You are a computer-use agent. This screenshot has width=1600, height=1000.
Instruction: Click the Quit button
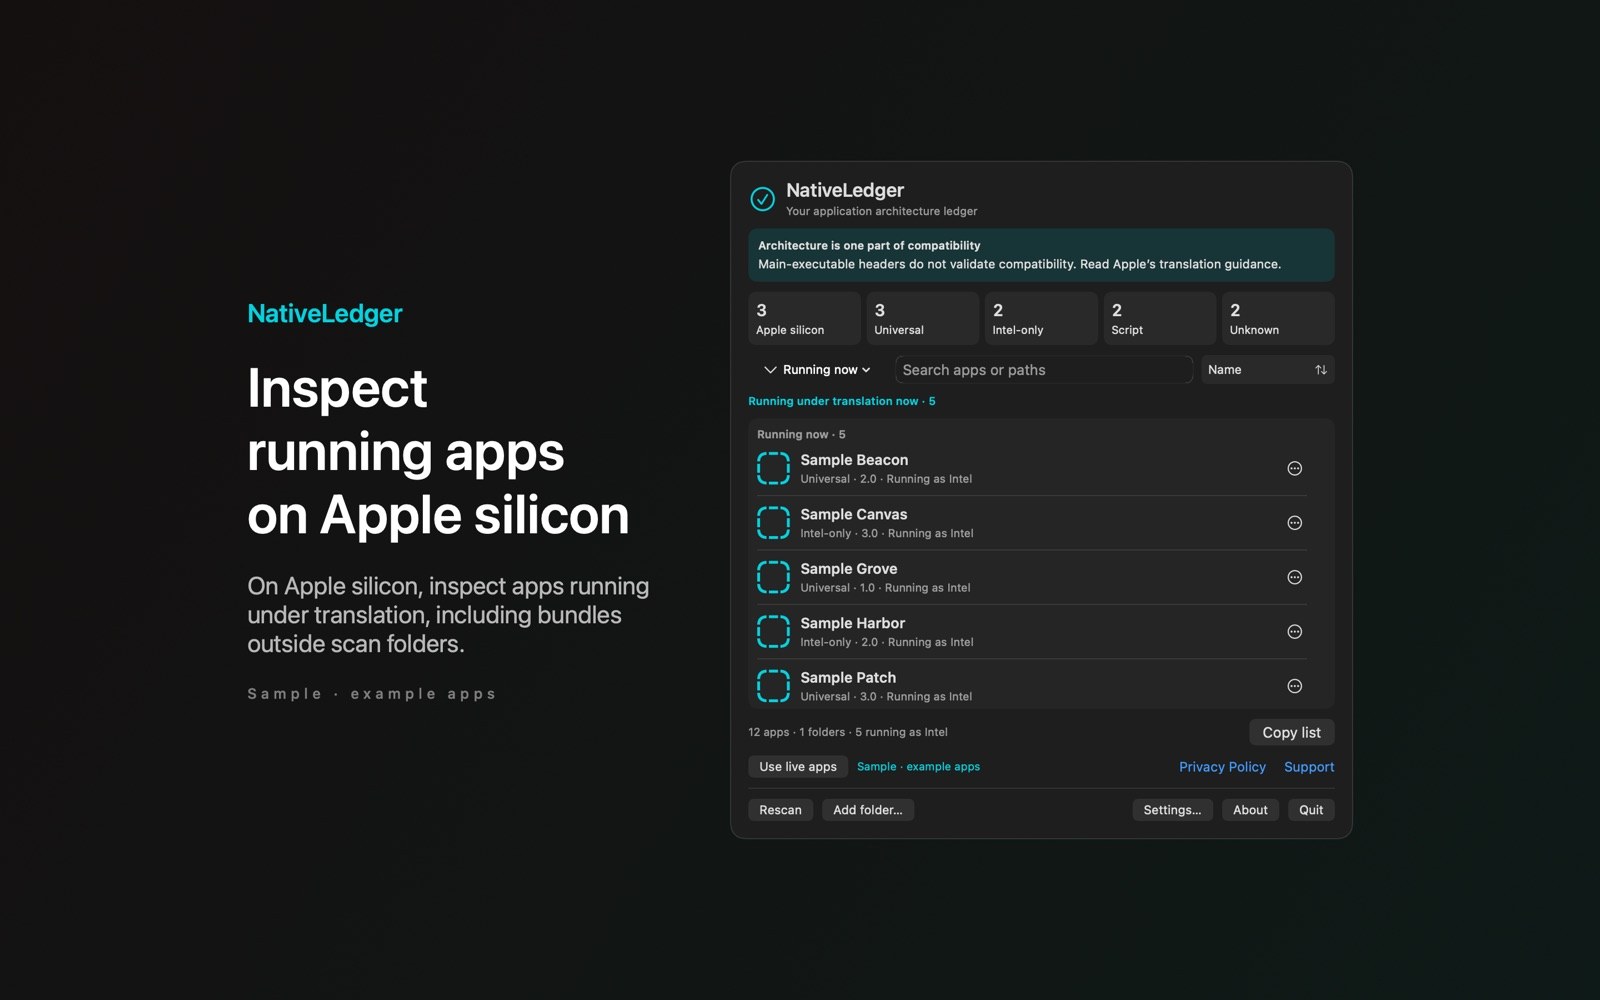(1311, 810)
